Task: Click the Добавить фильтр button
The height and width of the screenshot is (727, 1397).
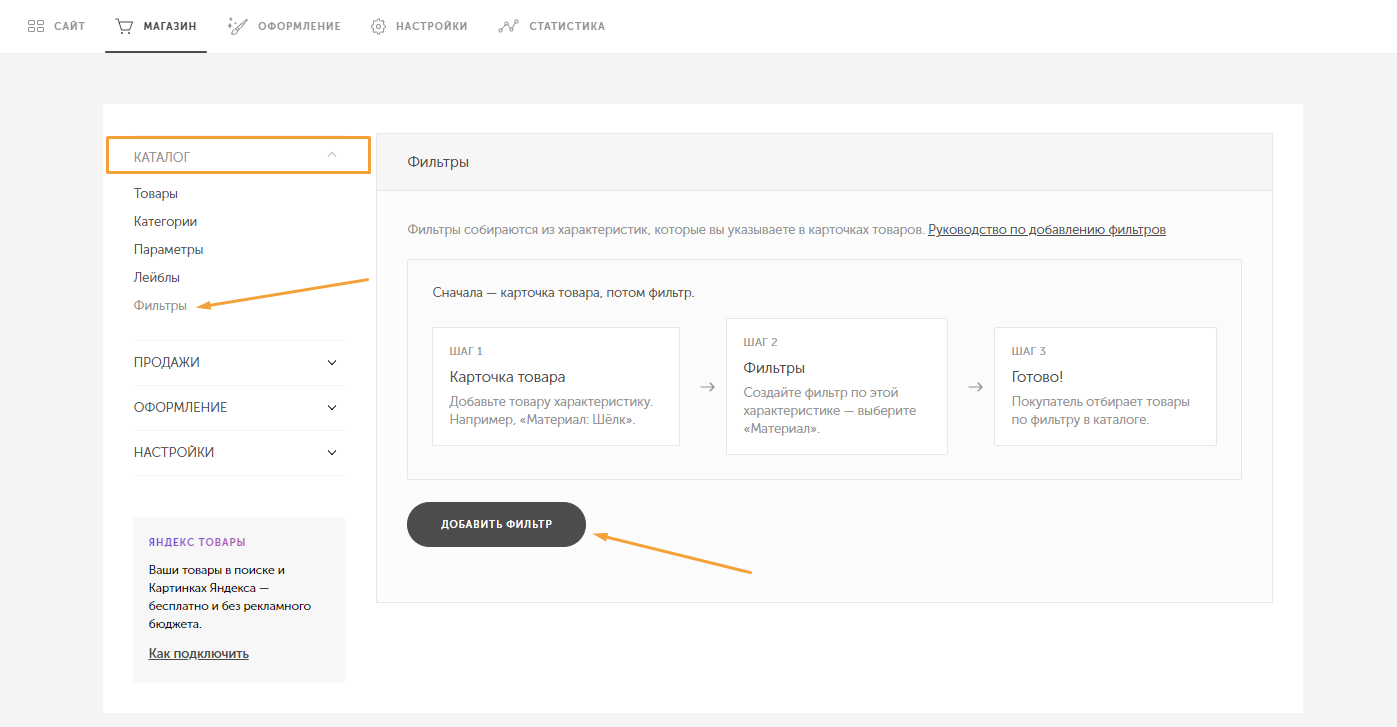Action: (x=496, y=524)
